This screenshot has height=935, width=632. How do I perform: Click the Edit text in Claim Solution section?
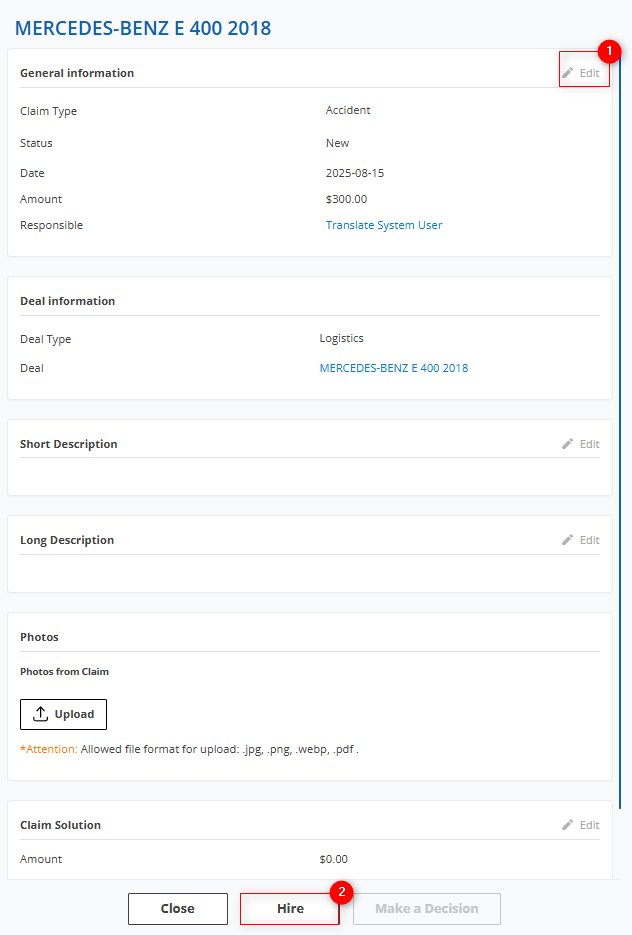[x=590, y=825]
